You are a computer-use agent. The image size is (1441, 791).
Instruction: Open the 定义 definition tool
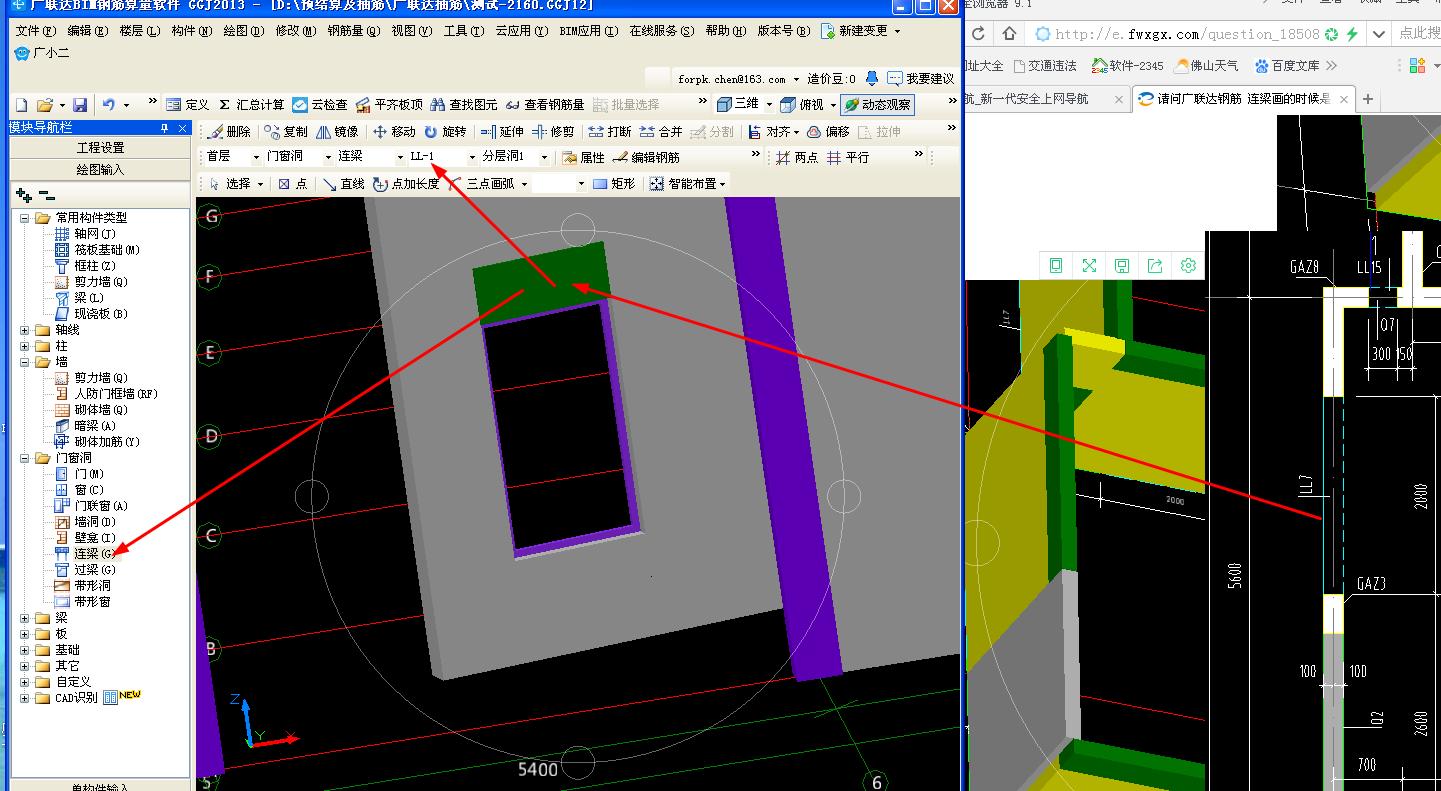pos(187,104)
